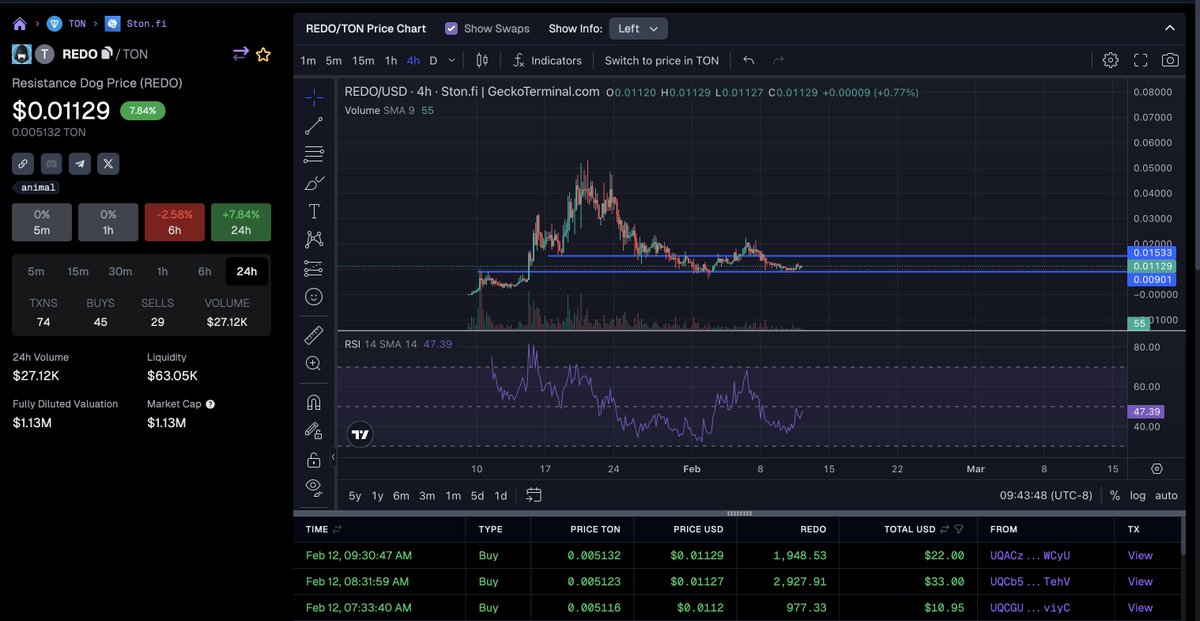Select the text annotation tool
Viewport: 1200px width, 621px height.
314,211
